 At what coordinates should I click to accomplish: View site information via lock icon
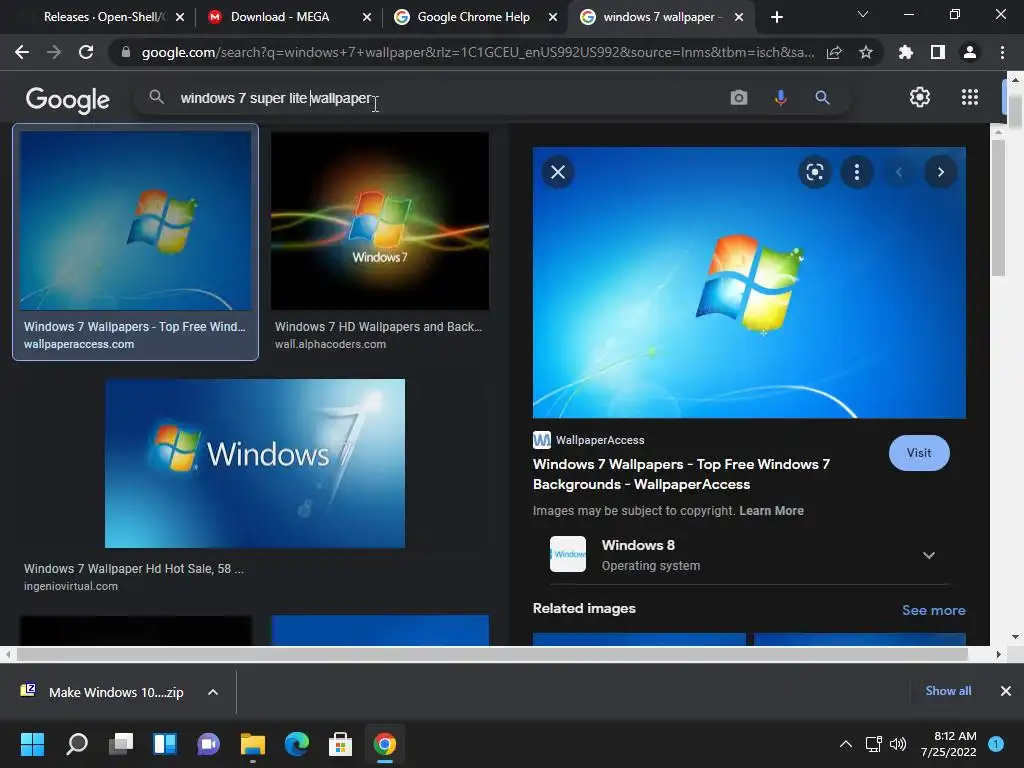pos(126,52)
